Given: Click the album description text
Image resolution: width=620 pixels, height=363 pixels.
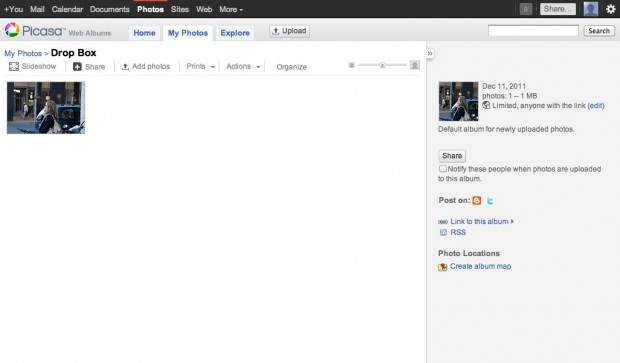Looking at the screenshot, I should click(x=506, y=129).
